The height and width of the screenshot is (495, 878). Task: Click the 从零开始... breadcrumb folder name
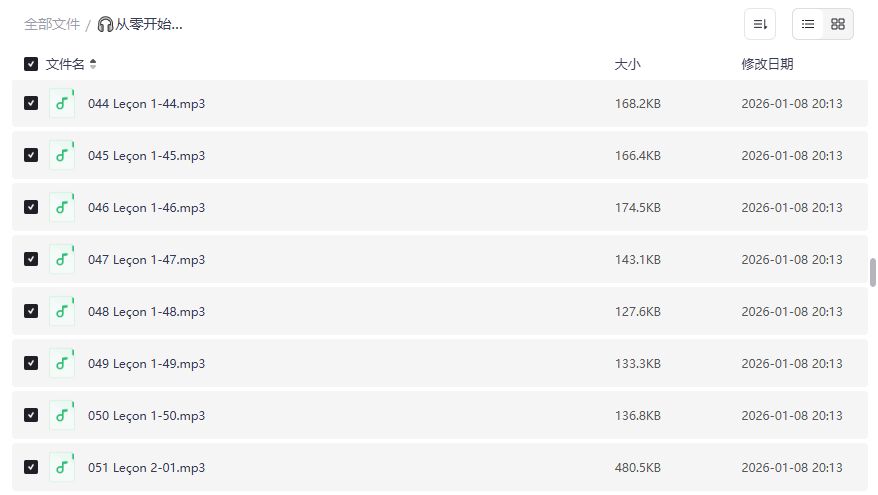(x=149, y=24)
